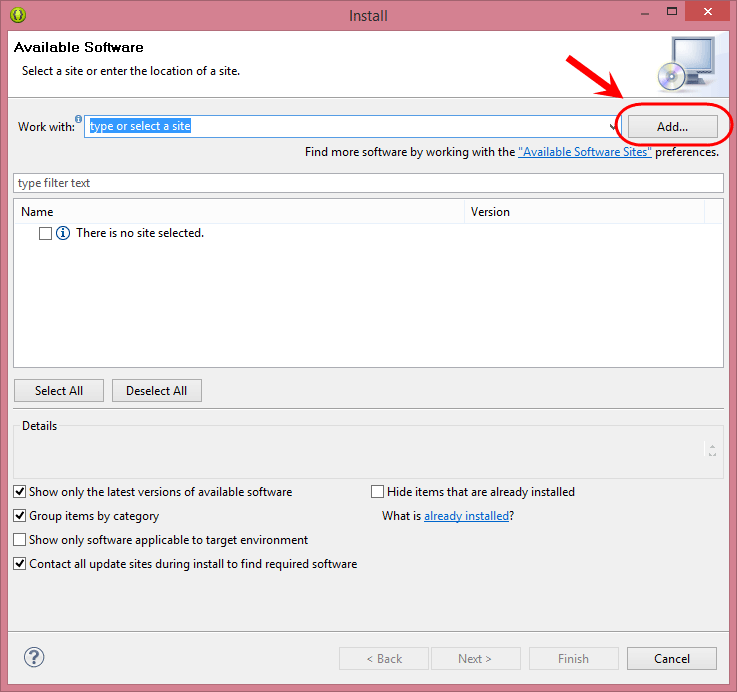Image resolution: width=737 pixels, height=692 pixels.
Task: Click the help question mark icon
Action: (x=34, y=657)
